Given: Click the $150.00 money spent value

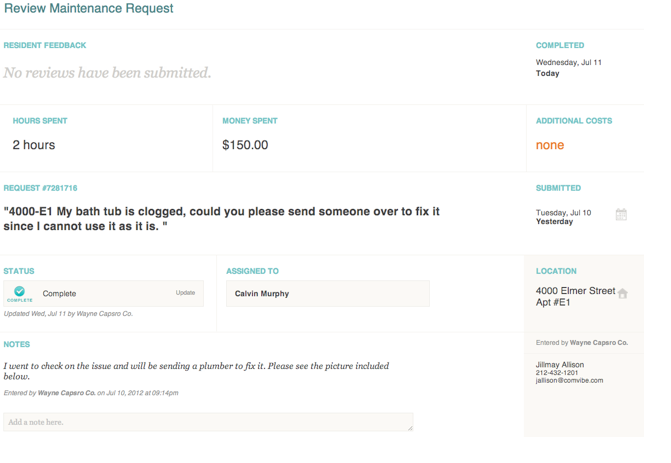Looking at the screenshot, I should [245, 145].
